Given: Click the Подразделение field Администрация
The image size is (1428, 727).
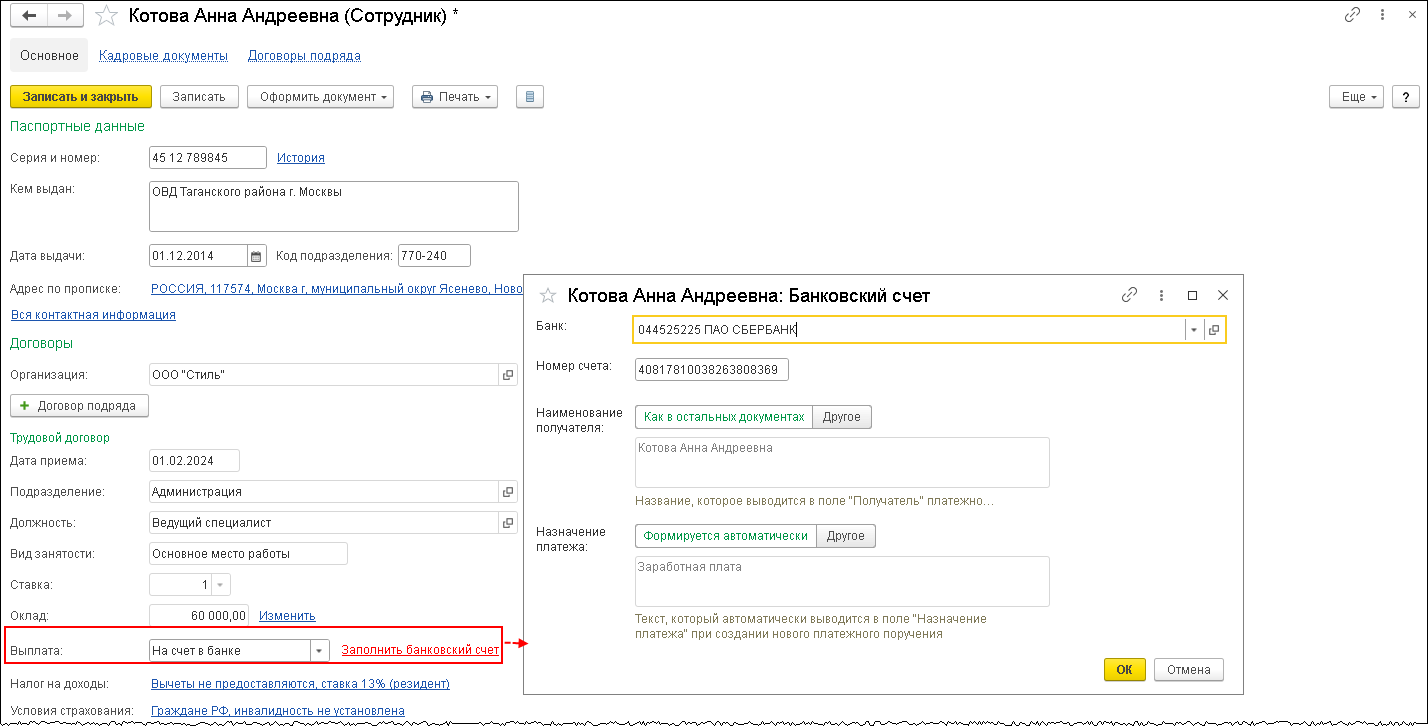Looking at the screenshot, I should (x=324, y=492).
